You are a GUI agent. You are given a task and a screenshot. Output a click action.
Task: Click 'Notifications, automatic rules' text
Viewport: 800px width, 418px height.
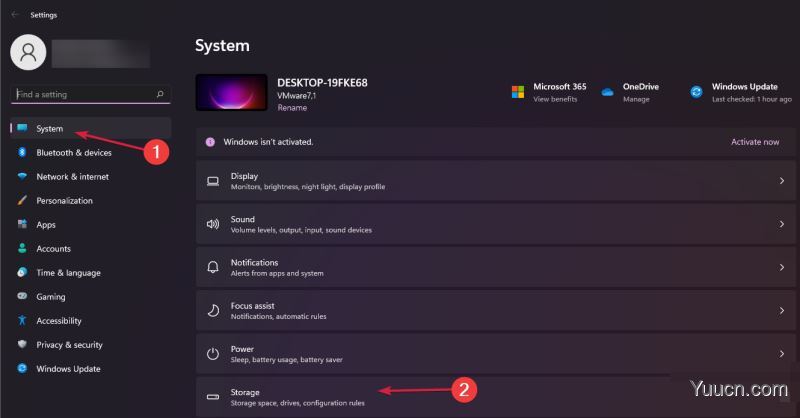click(x=279, y=316)
